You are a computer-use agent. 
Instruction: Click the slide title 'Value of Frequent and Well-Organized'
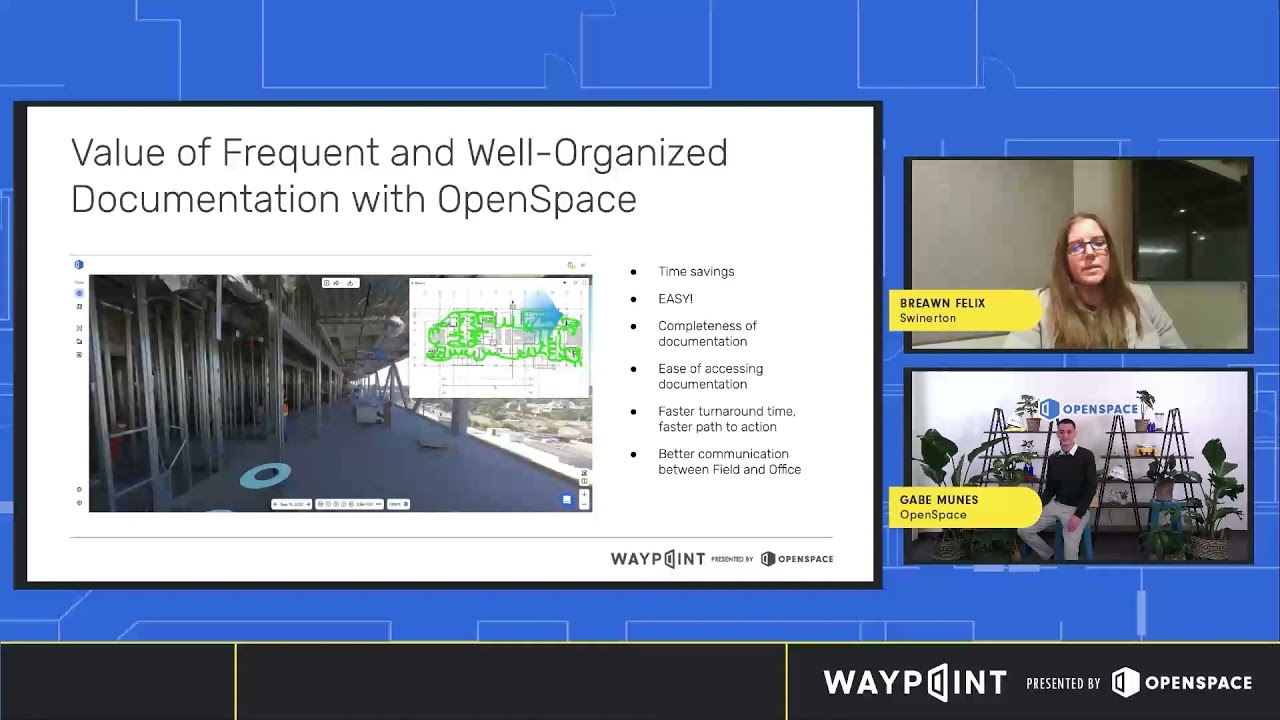coord(399,153)
